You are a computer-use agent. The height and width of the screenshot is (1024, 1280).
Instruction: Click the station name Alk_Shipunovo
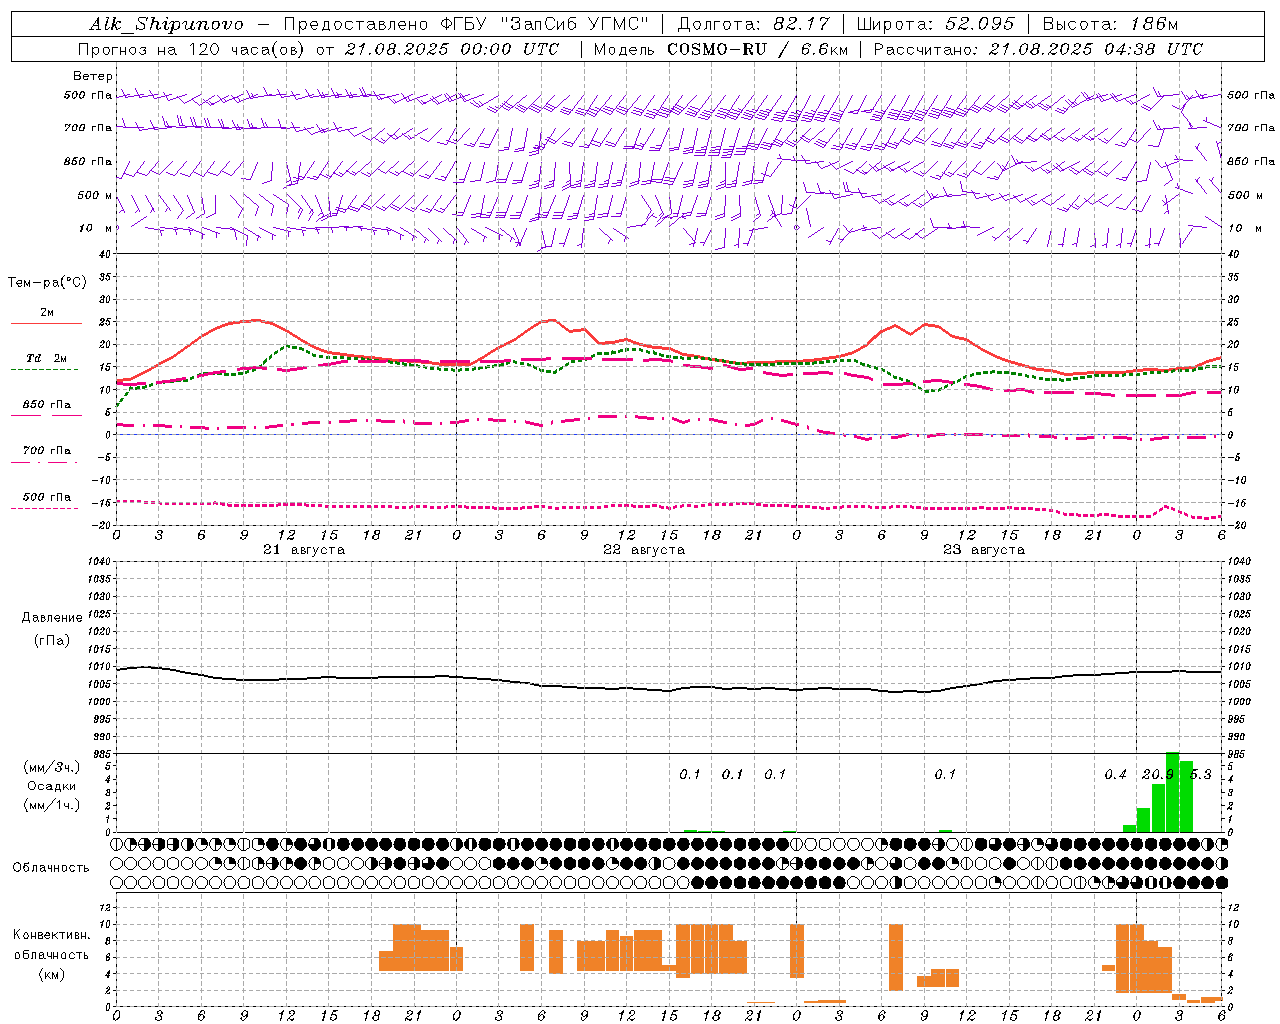pyautogui.click(x=166, y=24)
